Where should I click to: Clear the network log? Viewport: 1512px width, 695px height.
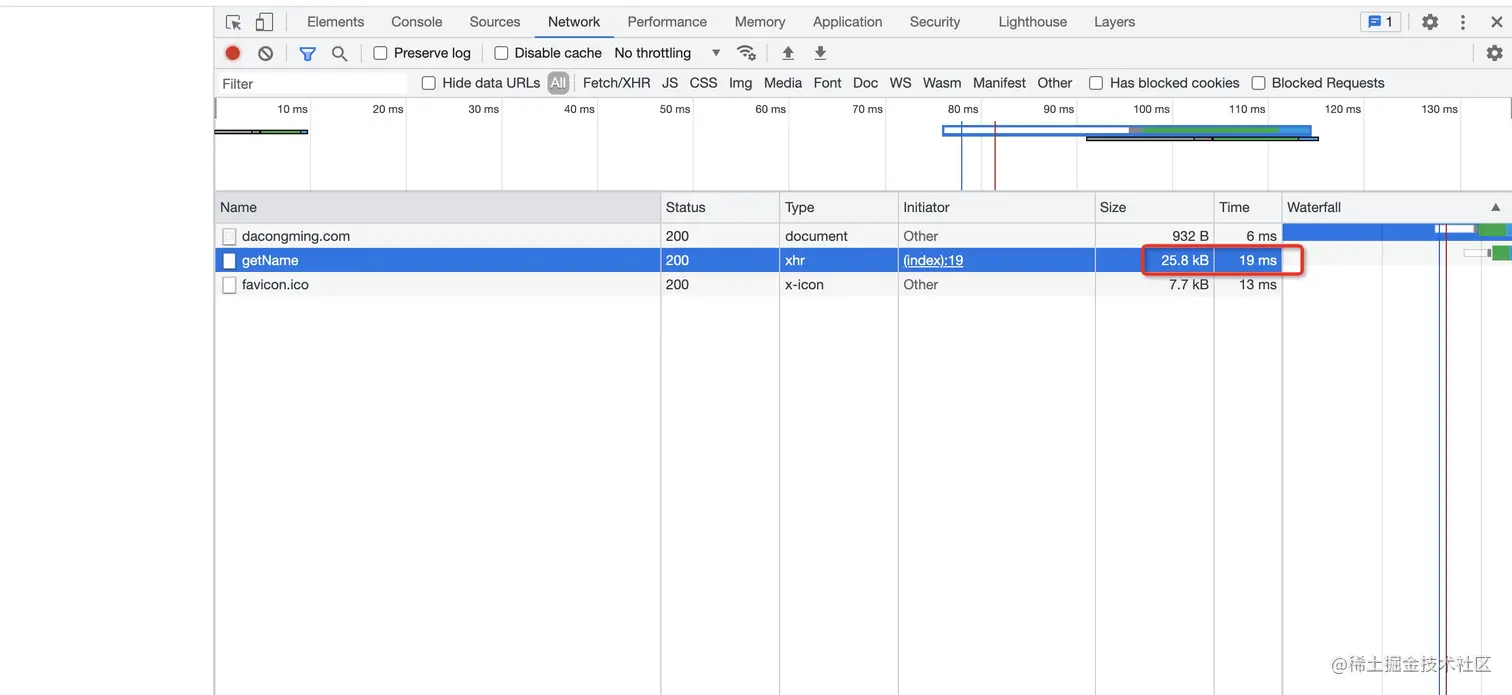[x=265, y=53]
